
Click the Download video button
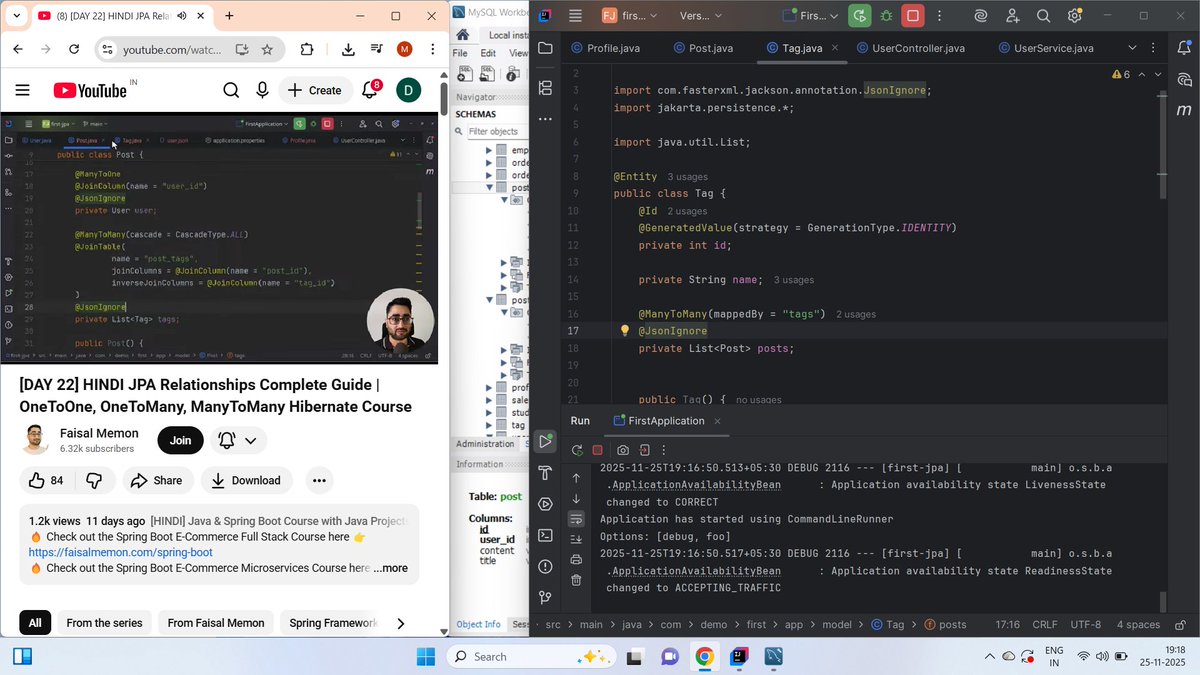click(246, 480)
